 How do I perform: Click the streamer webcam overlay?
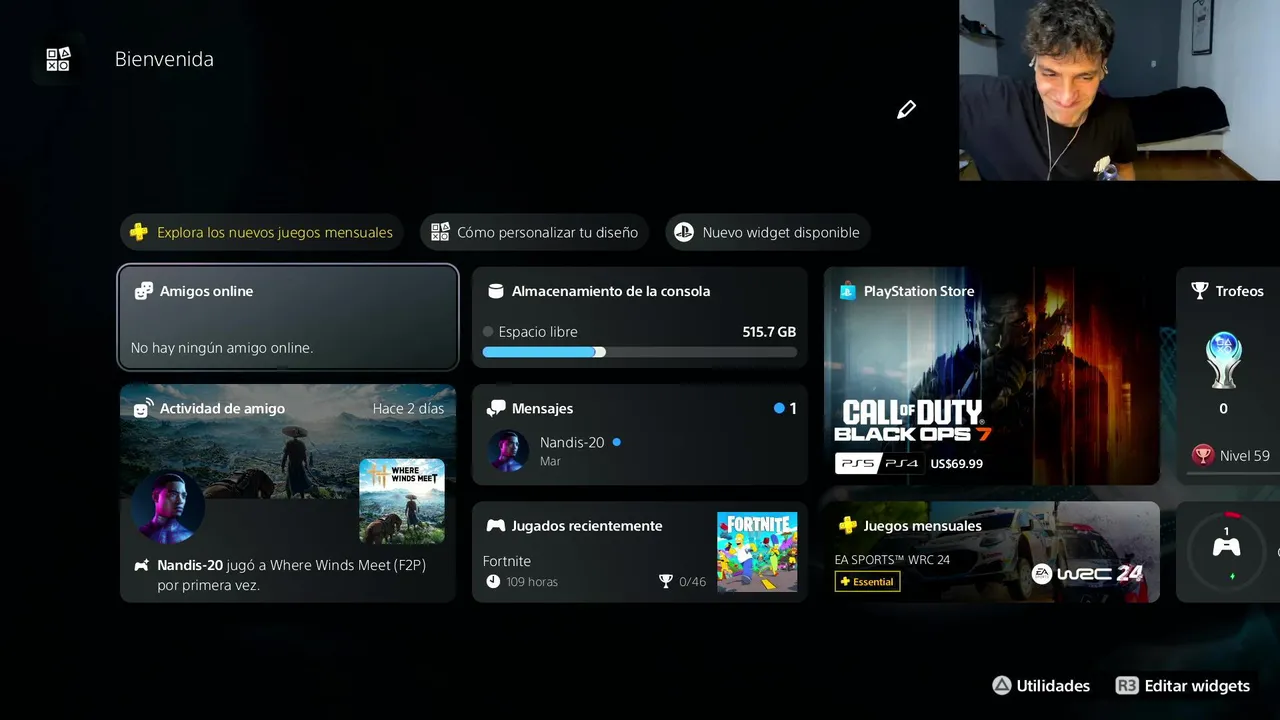pyautogui.click(x=1119, y=90)
